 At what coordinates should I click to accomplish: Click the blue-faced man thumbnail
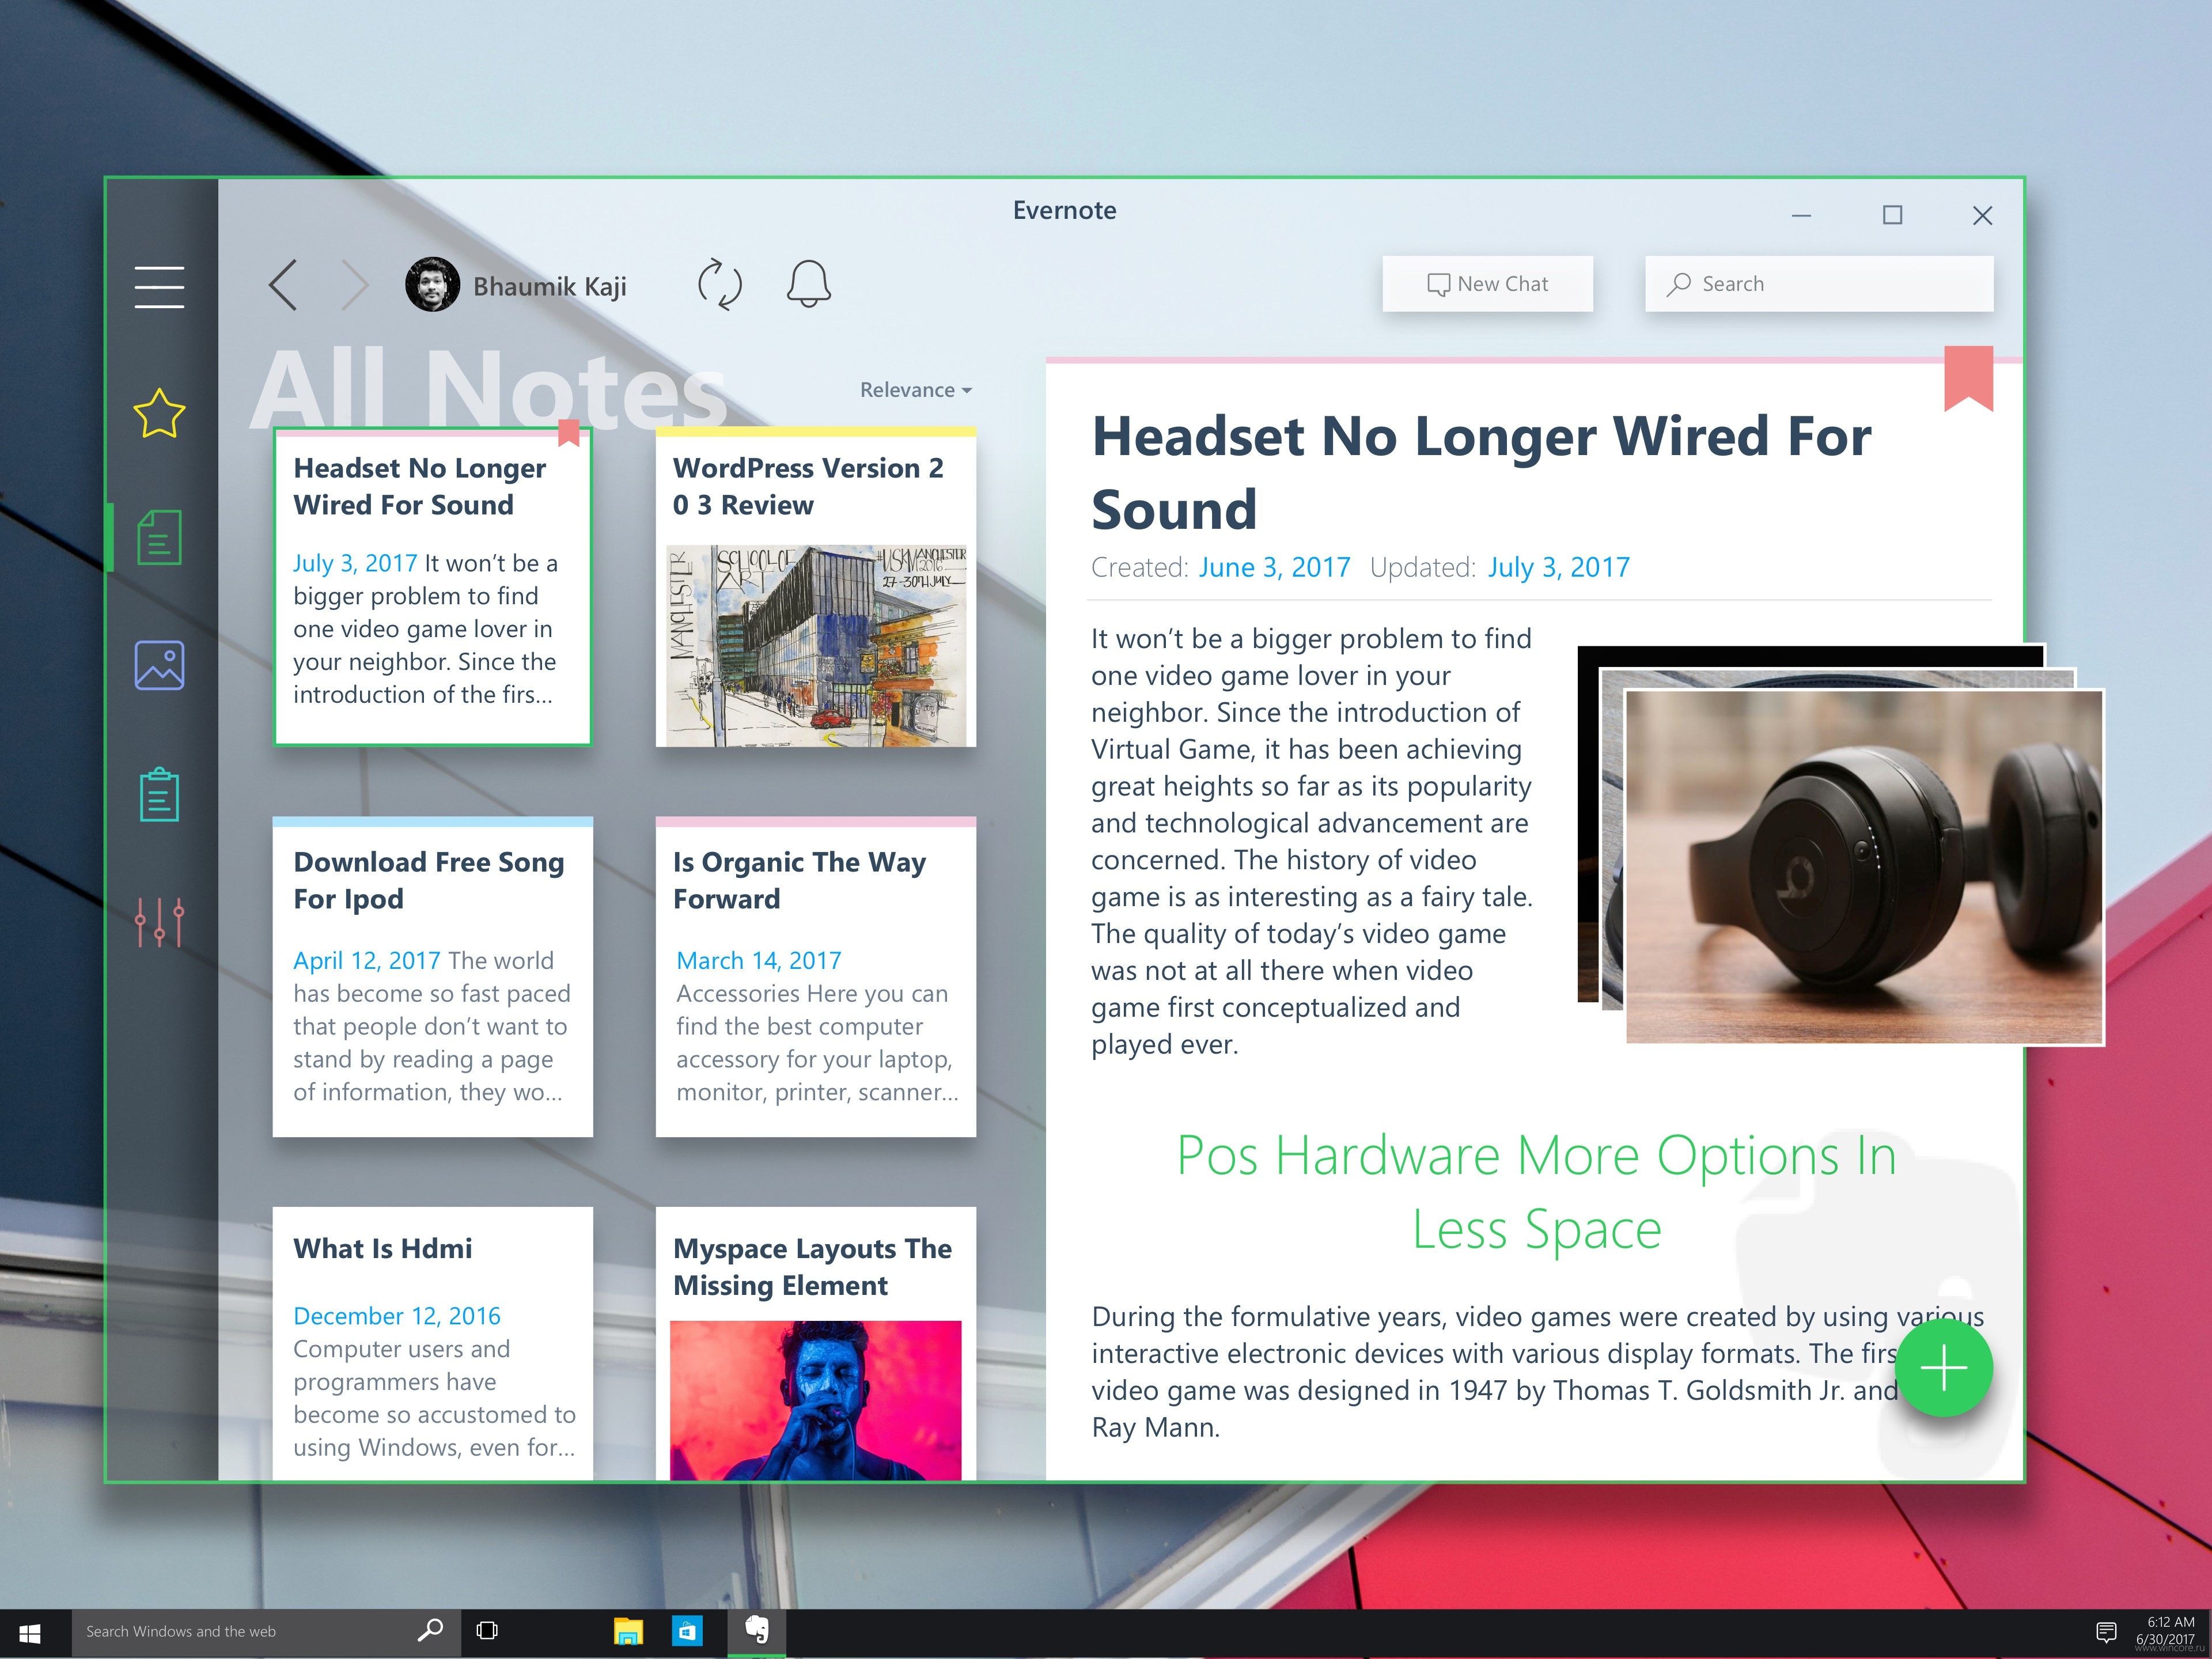click(x=815, y=1400)
